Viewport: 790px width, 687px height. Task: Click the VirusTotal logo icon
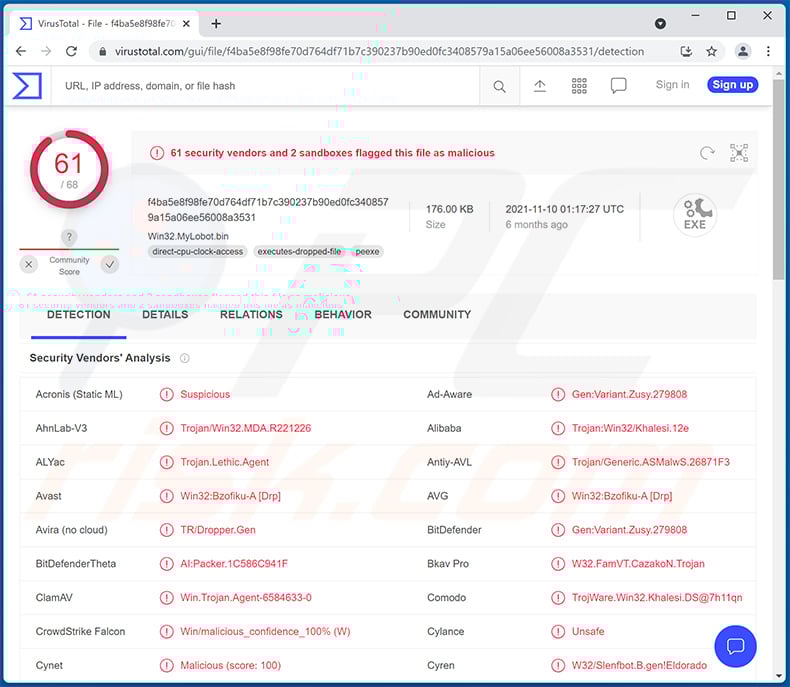[27, 85]
